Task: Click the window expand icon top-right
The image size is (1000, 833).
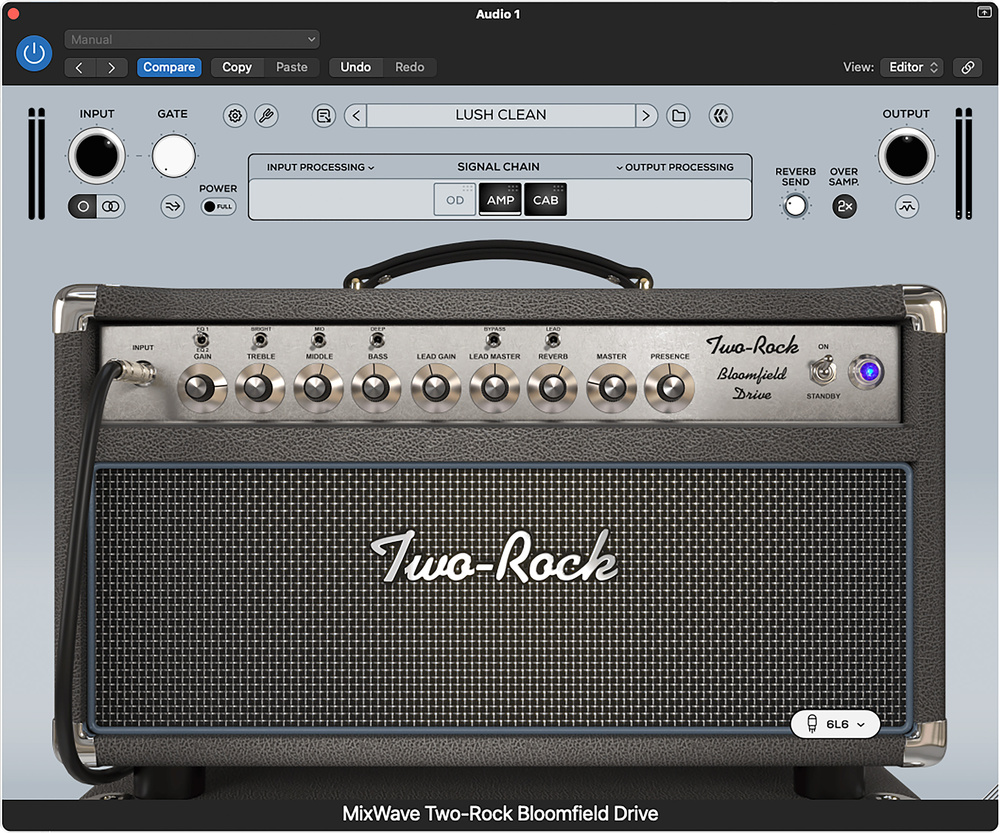Action: point(984,12)
